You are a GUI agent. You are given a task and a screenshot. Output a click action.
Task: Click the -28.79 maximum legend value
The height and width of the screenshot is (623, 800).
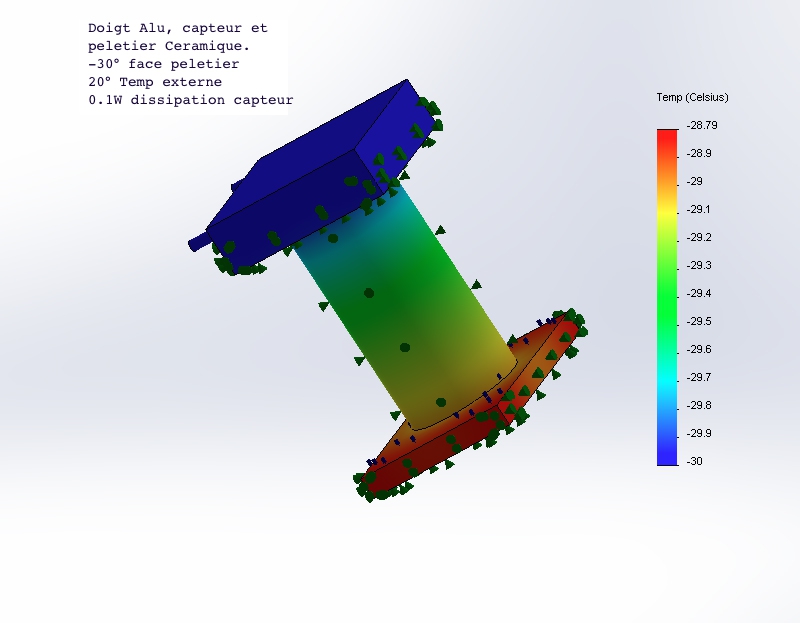click(x=702, y=126)
